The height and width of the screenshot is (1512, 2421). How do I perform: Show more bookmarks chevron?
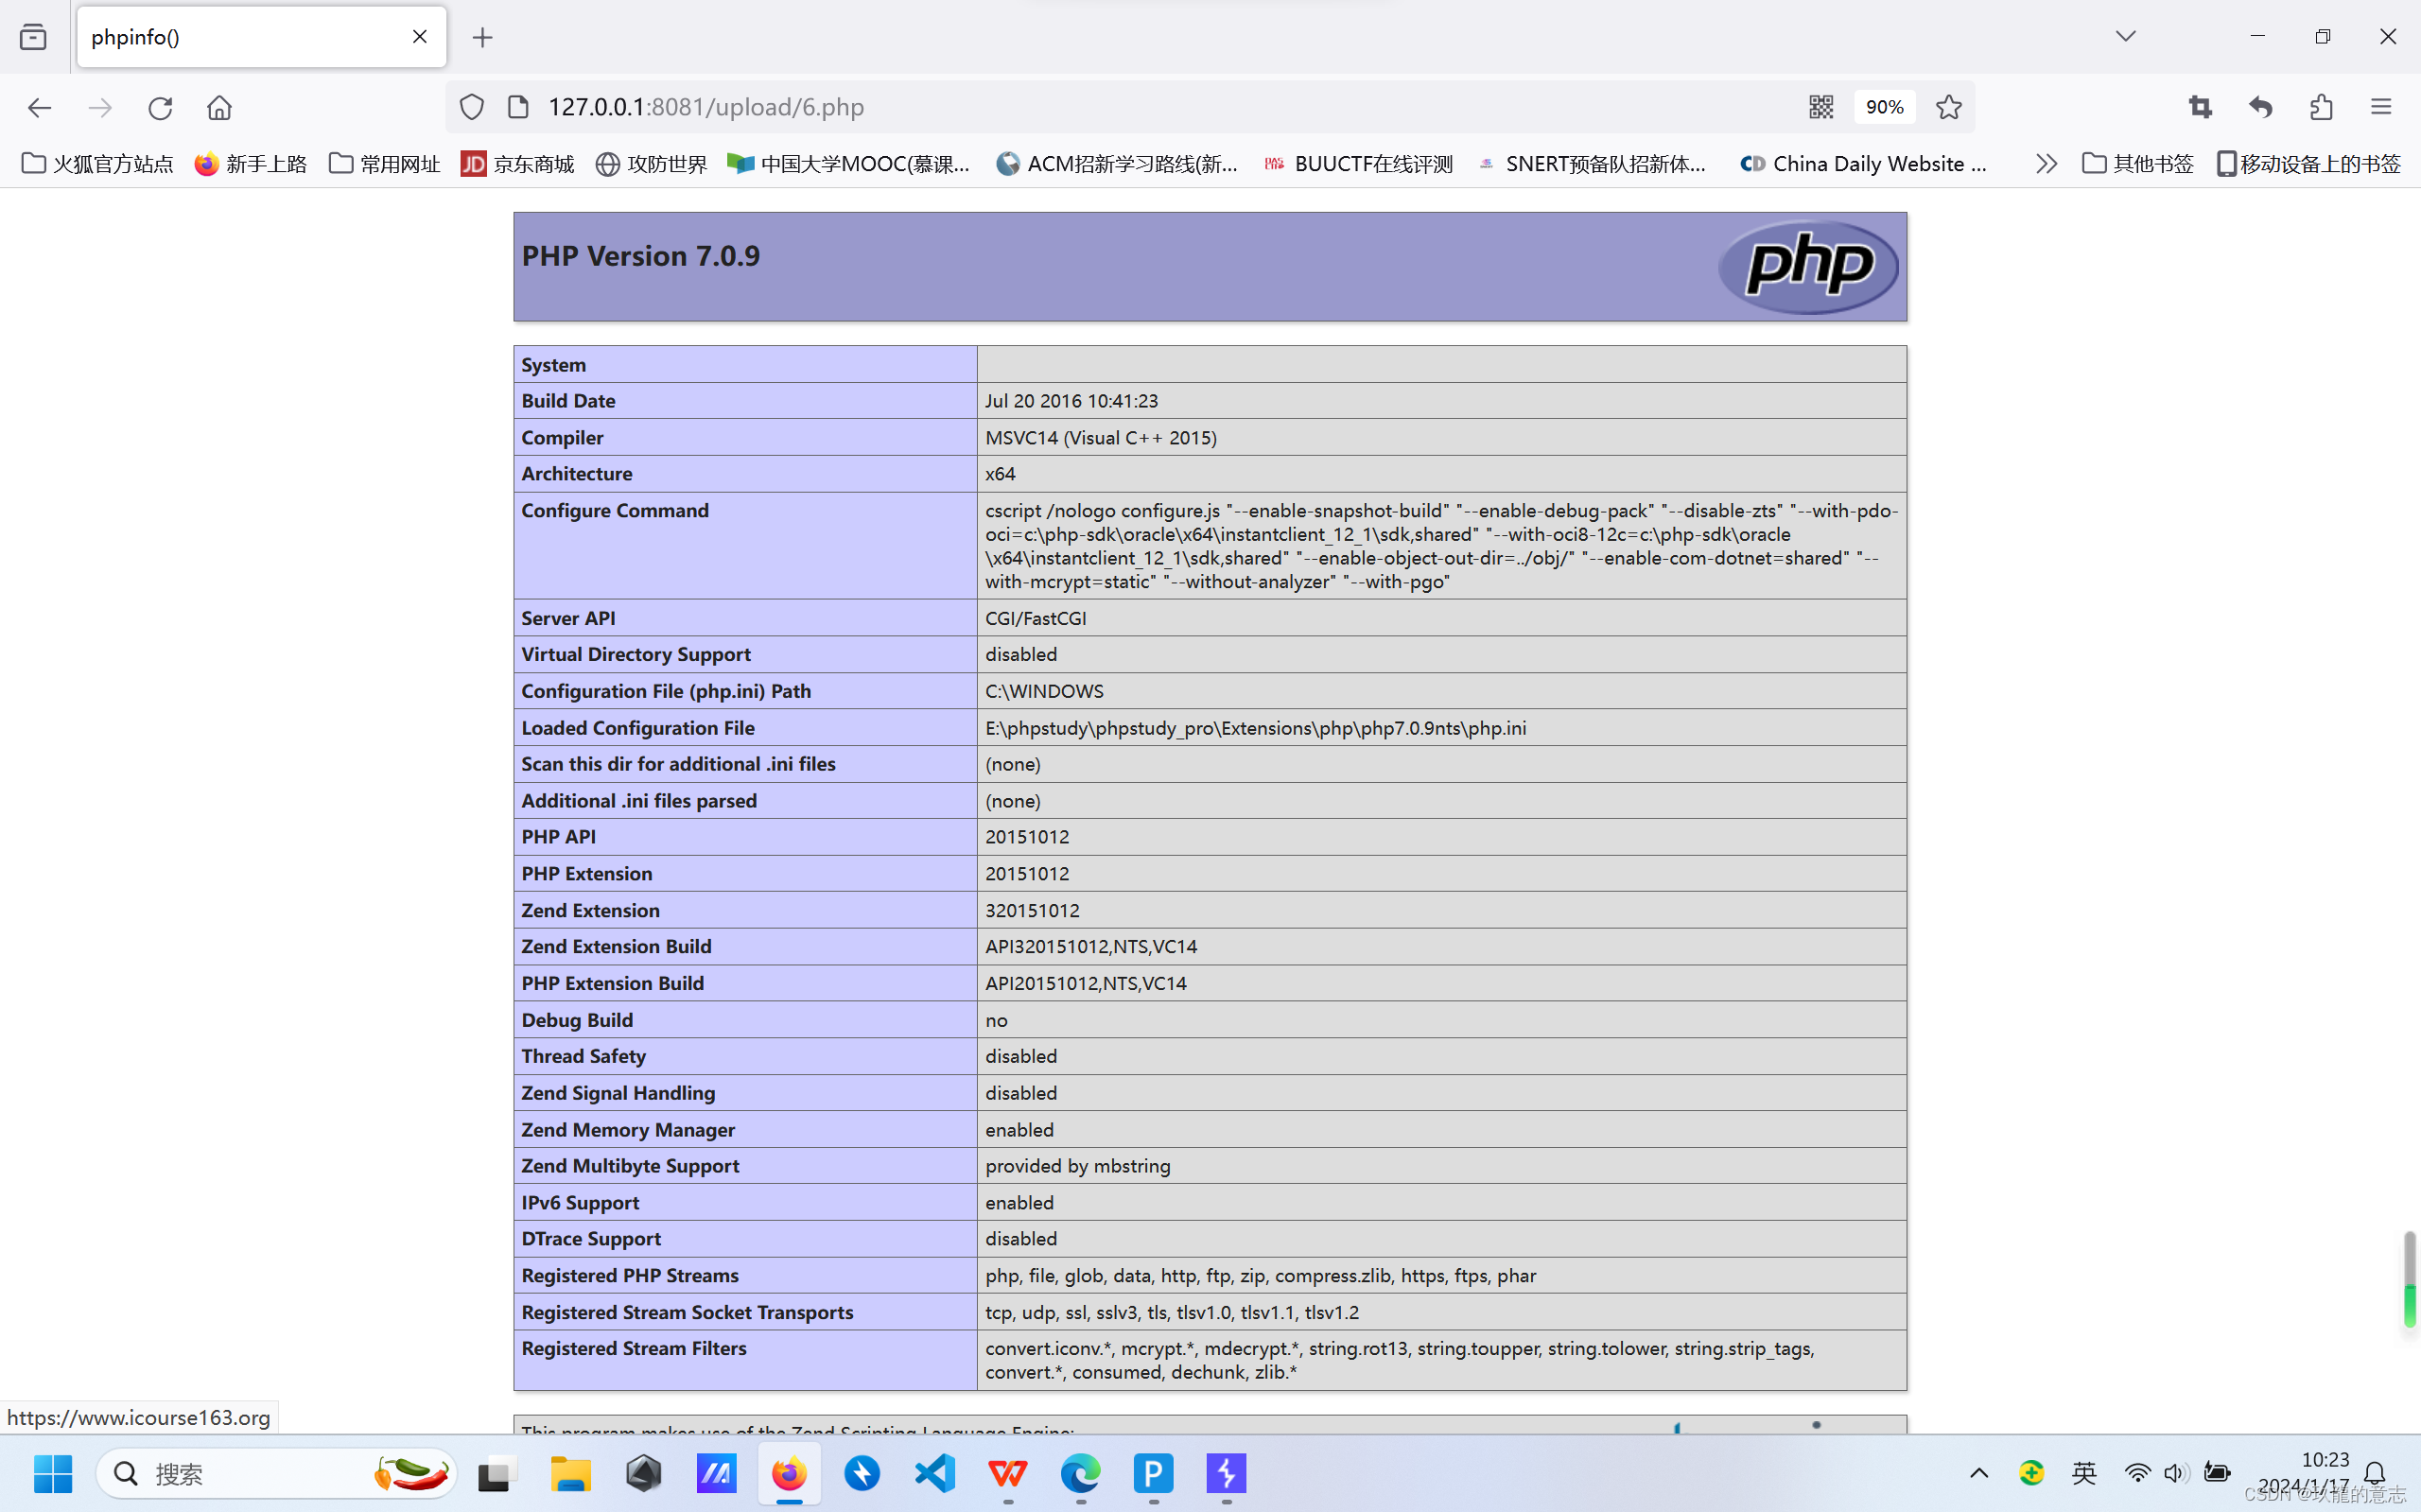click(2046, 164)
